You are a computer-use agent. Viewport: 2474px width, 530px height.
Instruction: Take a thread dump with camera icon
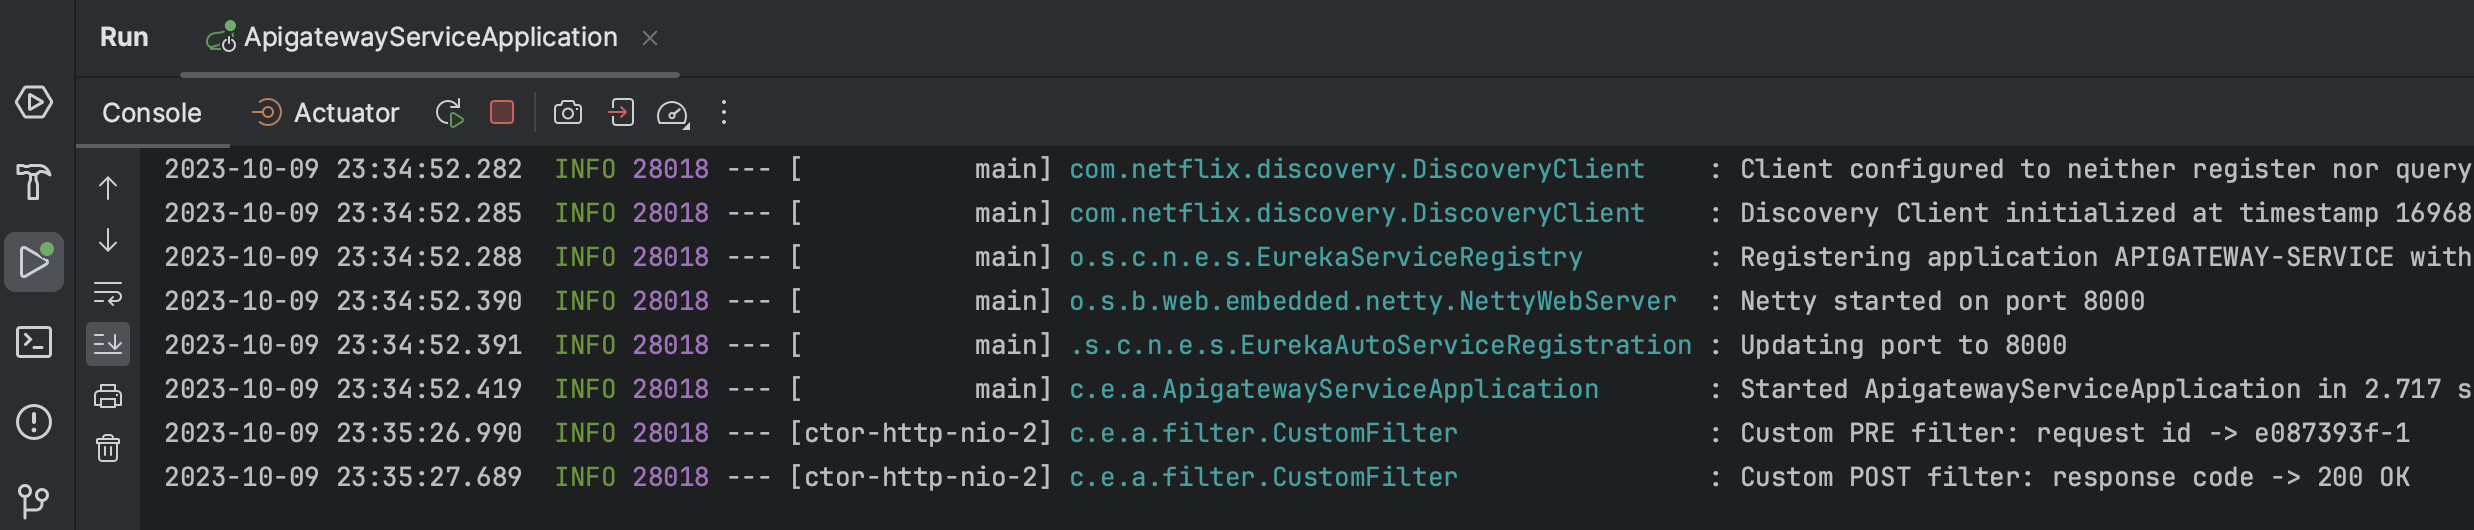[x=568, y=113]
